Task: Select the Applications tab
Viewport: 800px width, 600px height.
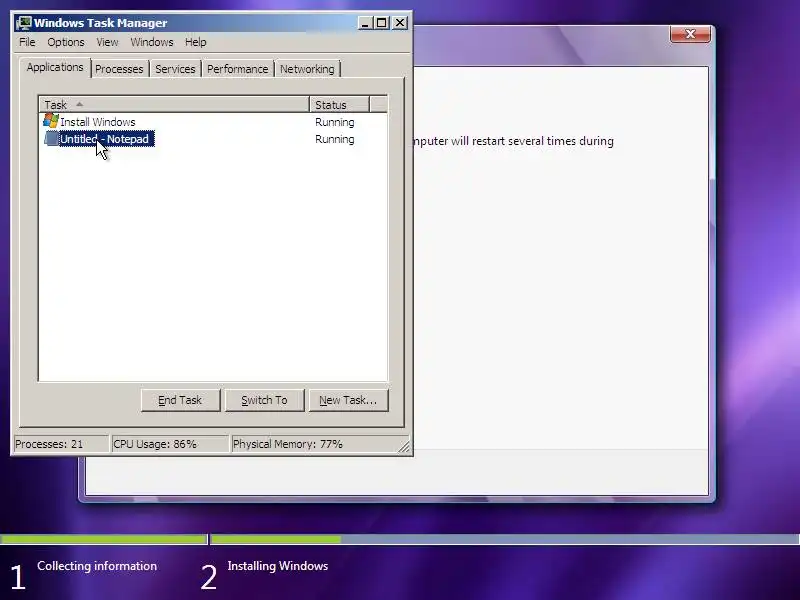Action: pos(55,67)
